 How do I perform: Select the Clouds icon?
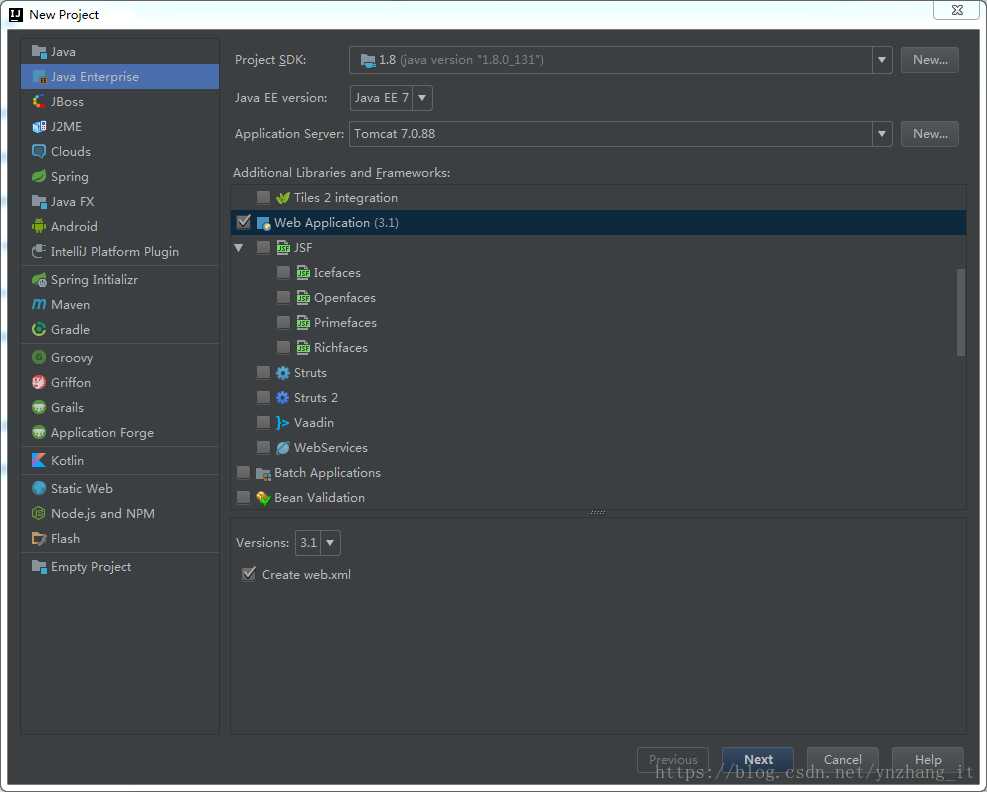[x=39, y=152]
